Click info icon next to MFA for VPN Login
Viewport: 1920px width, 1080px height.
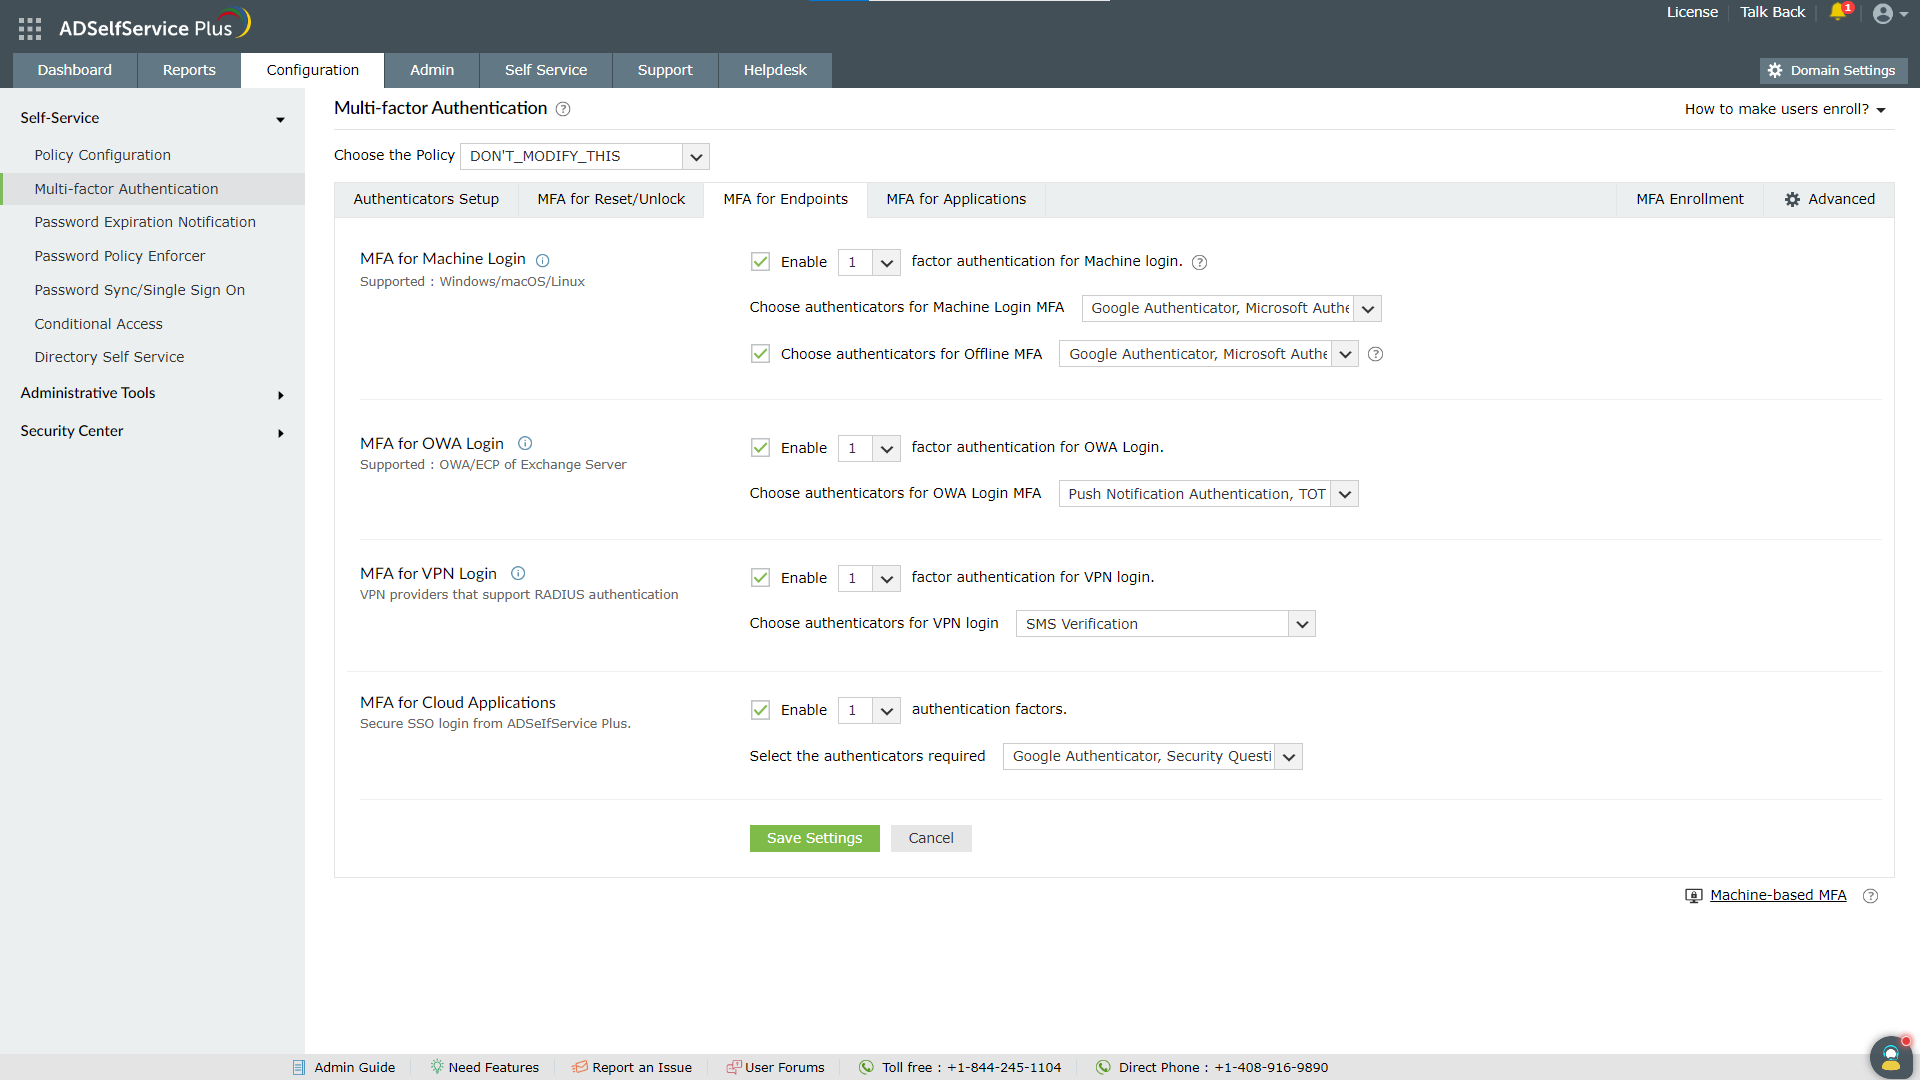click(x=518, y=574)
